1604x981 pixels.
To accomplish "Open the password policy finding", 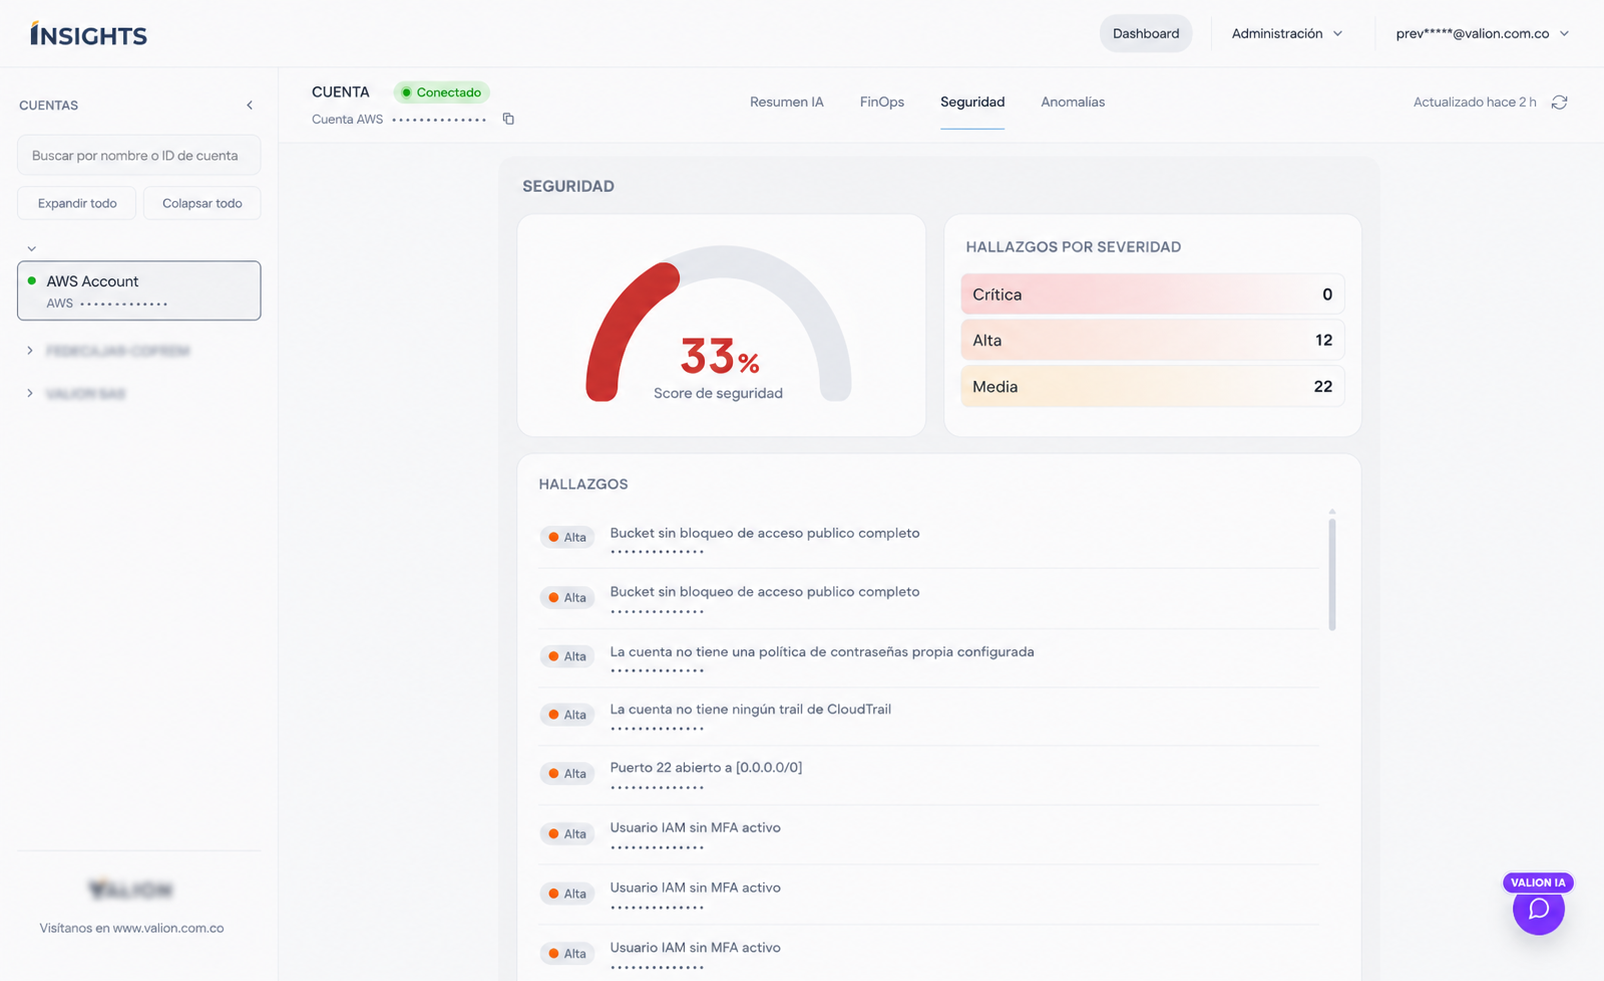I will (929, 657).
